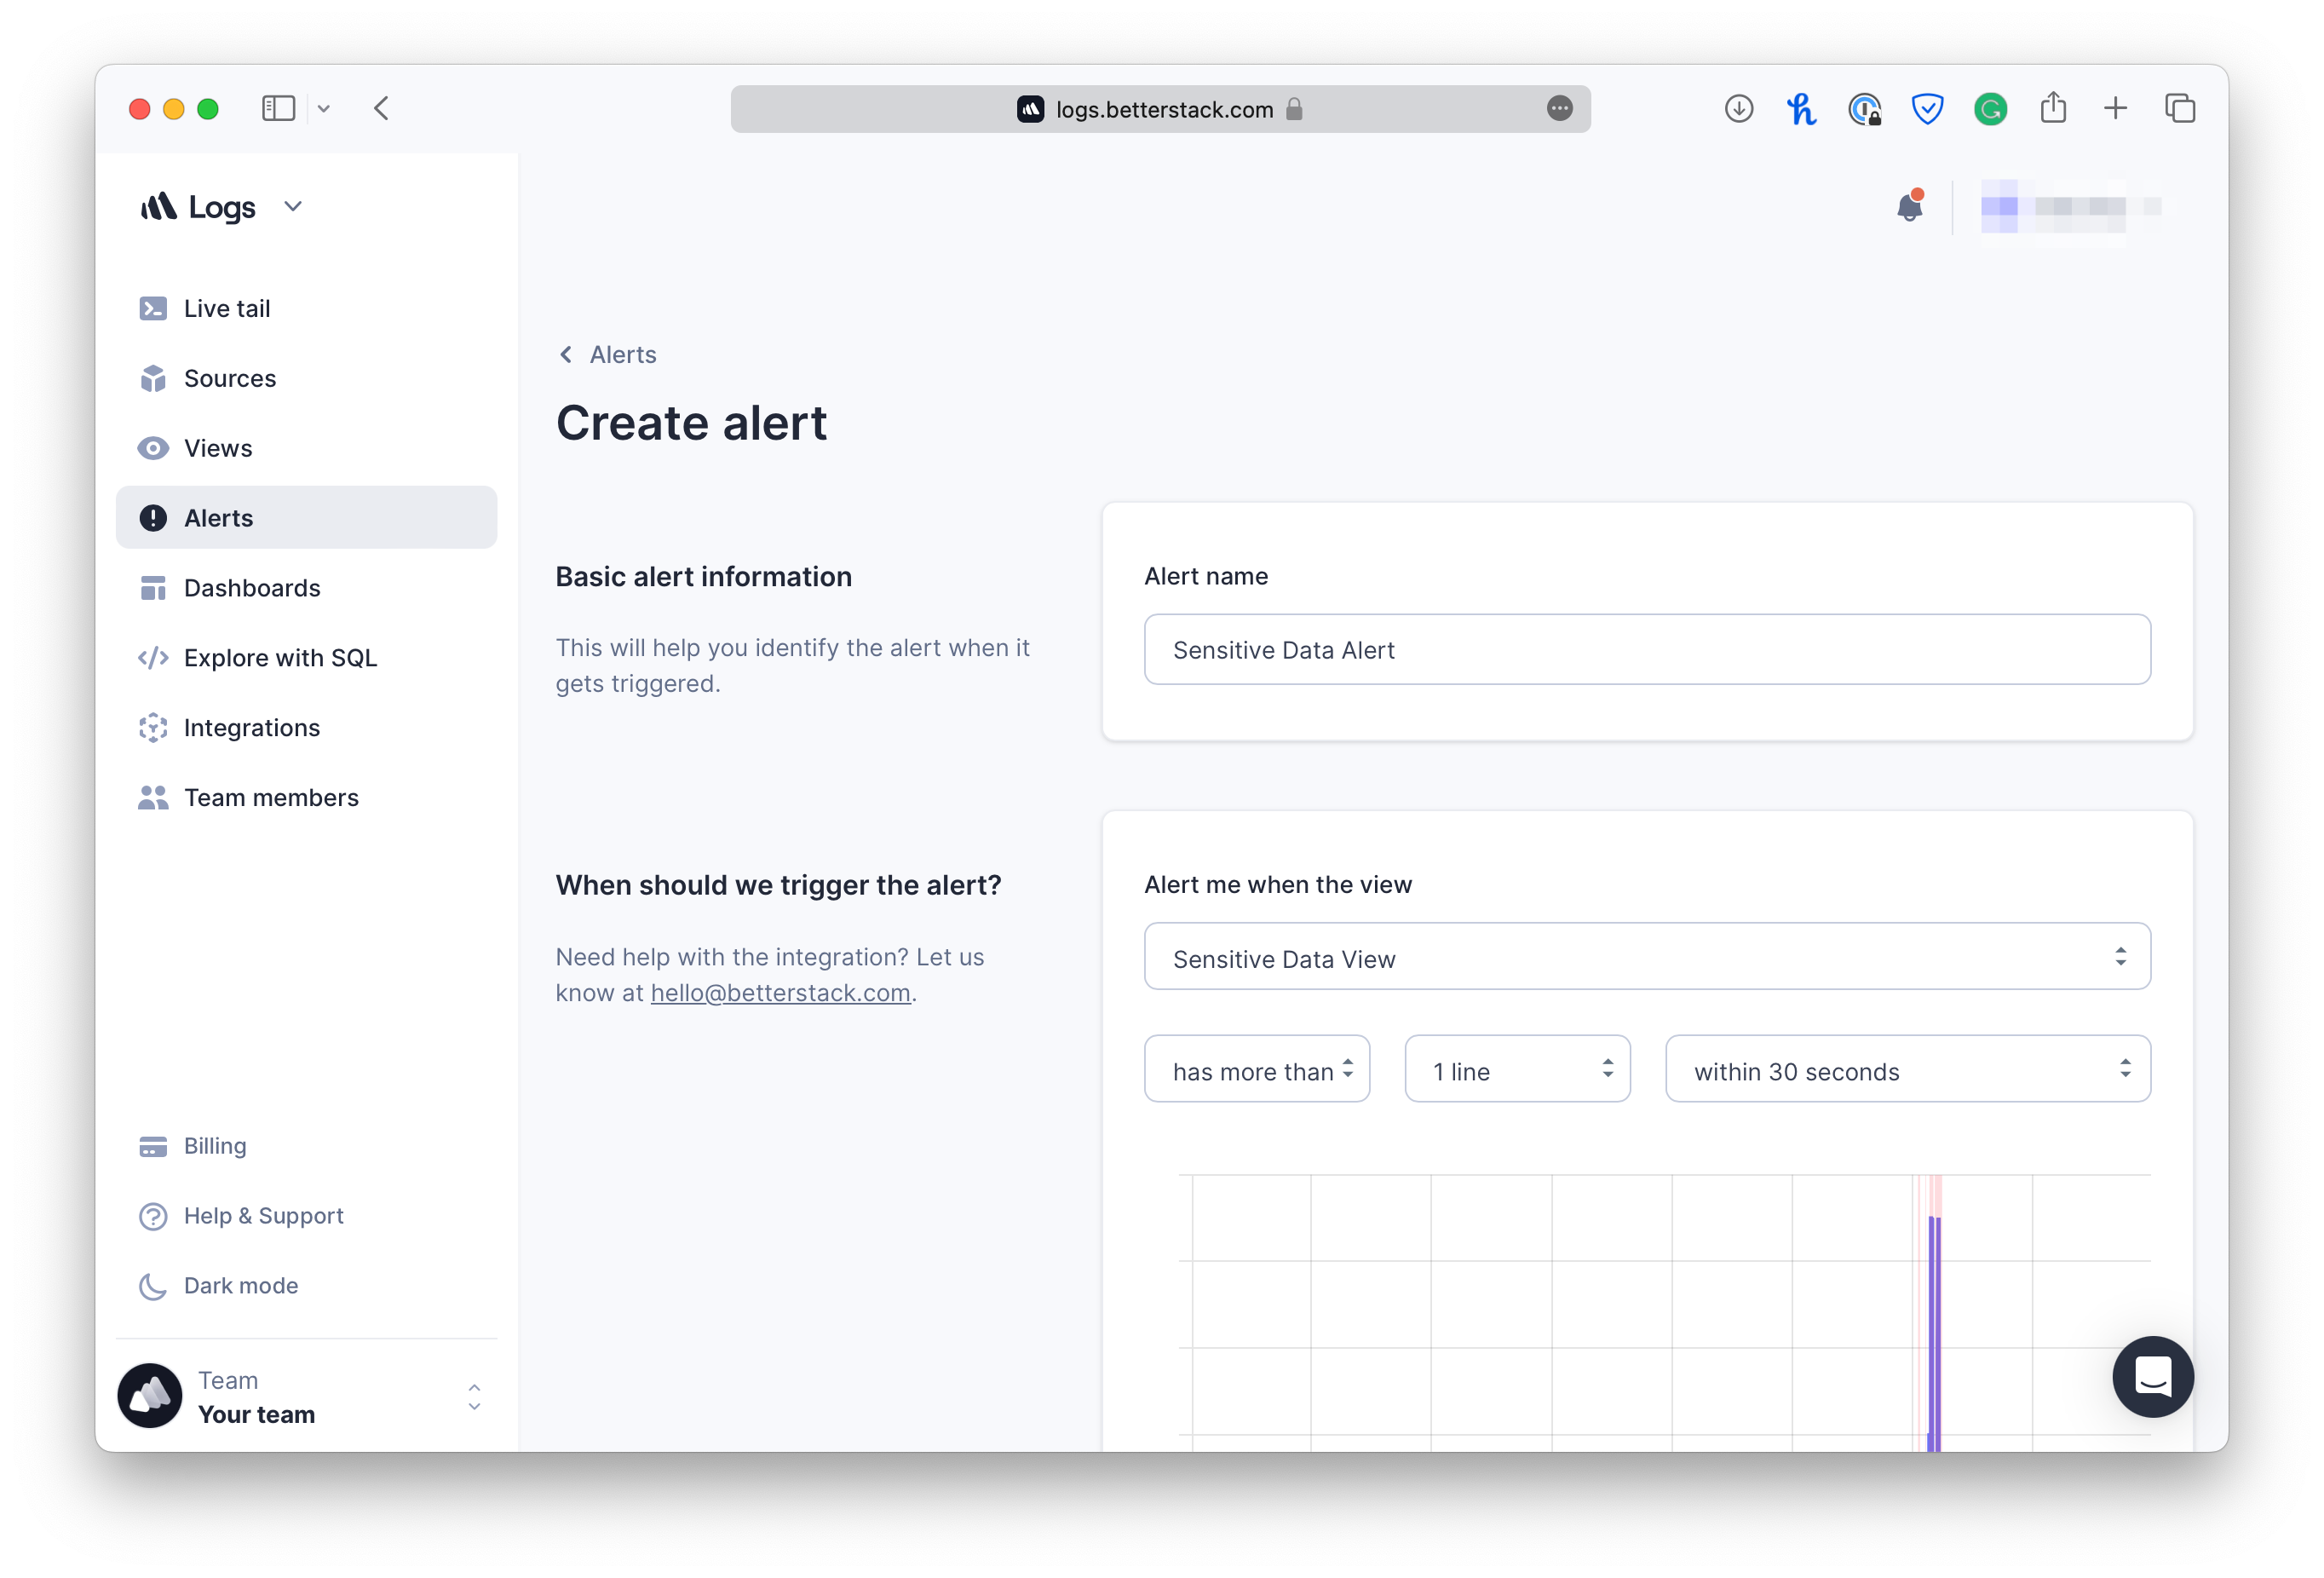The height and width of the screenshot is (1578, 2324).
Task: Open a new Safari tab
Action: pyautogui.click(x=2115, y=109)
